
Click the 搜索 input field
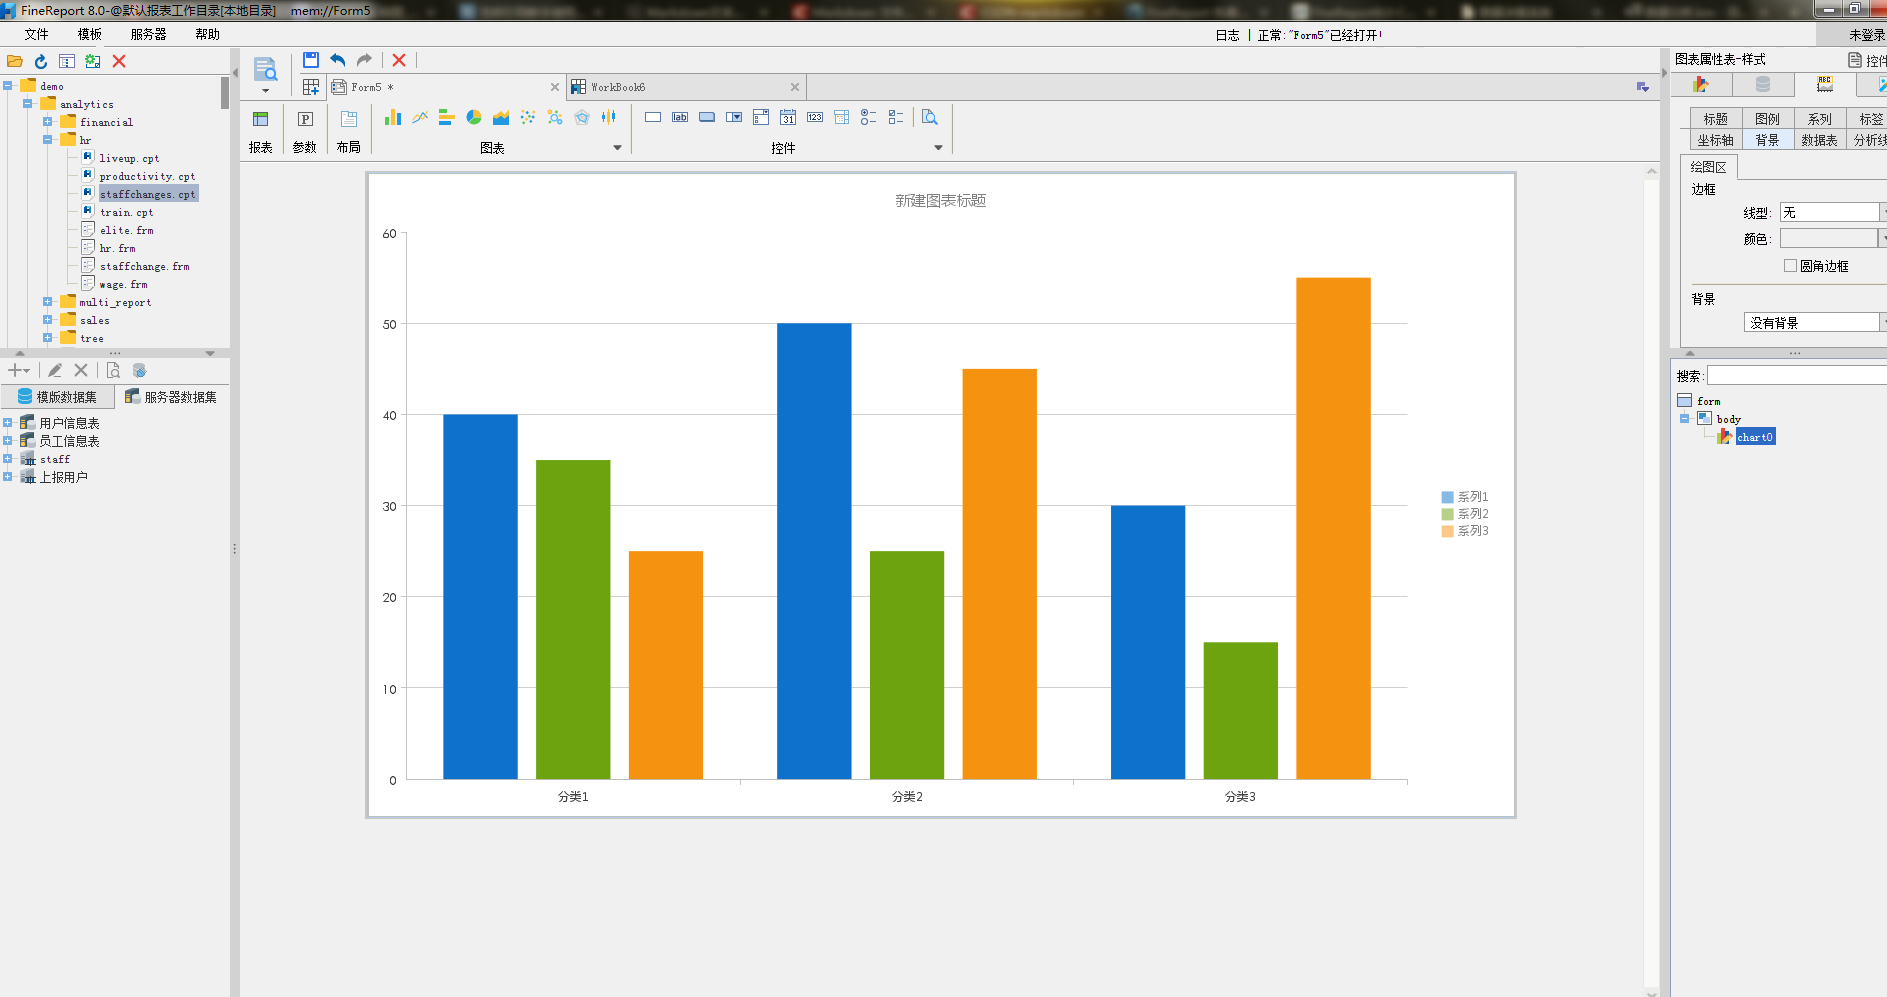[x=1796, y=375]
